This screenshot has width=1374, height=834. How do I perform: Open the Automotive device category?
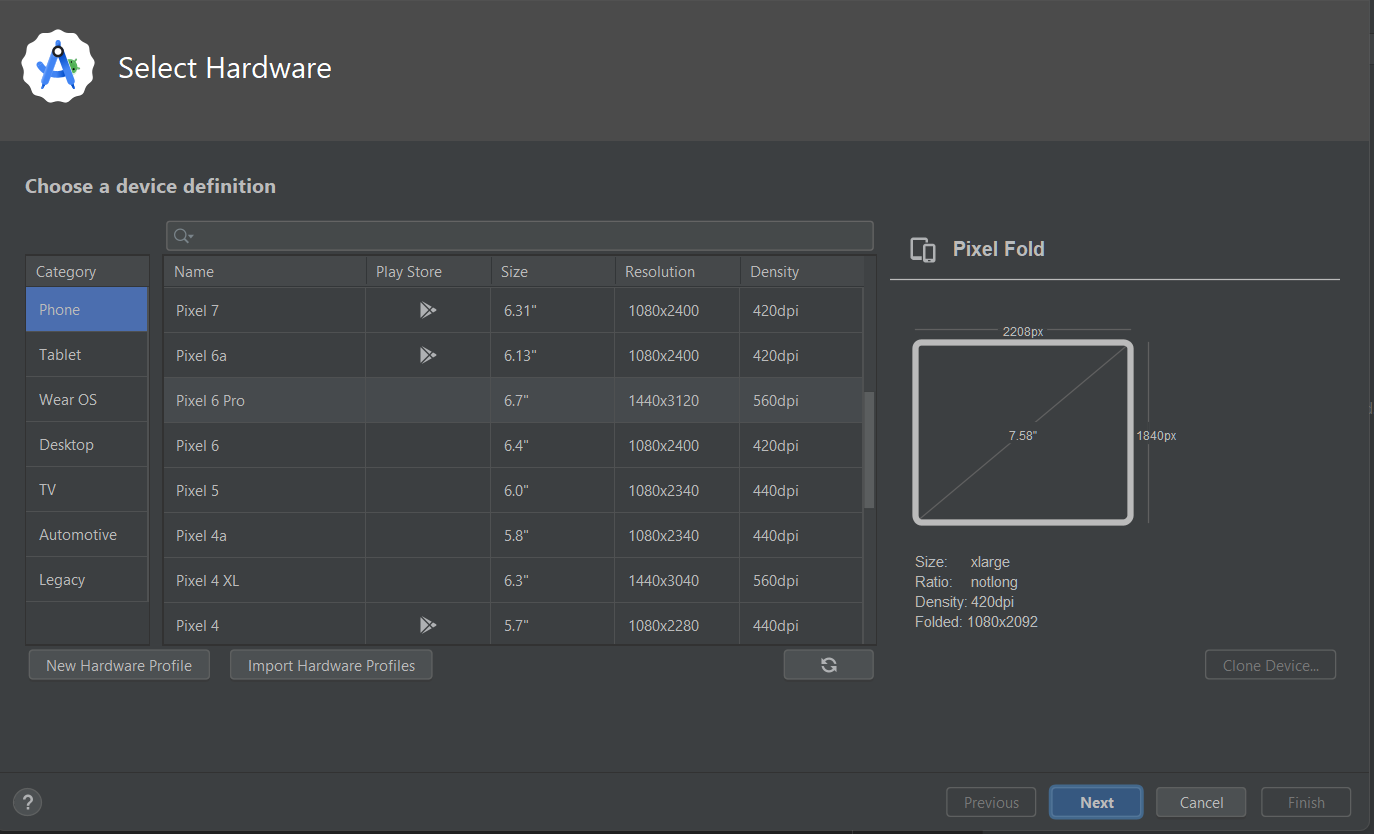pyautogui.click(x=78, y=535)
